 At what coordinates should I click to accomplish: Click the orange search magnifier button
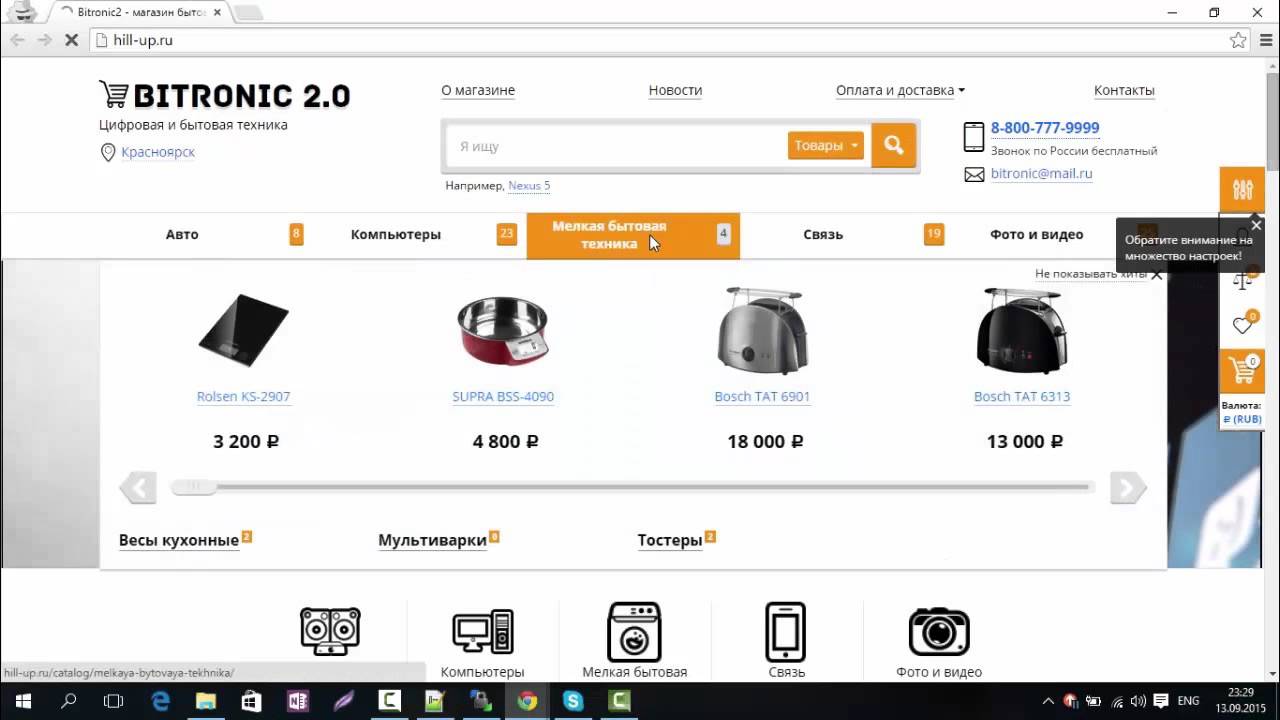click(894, 146)
